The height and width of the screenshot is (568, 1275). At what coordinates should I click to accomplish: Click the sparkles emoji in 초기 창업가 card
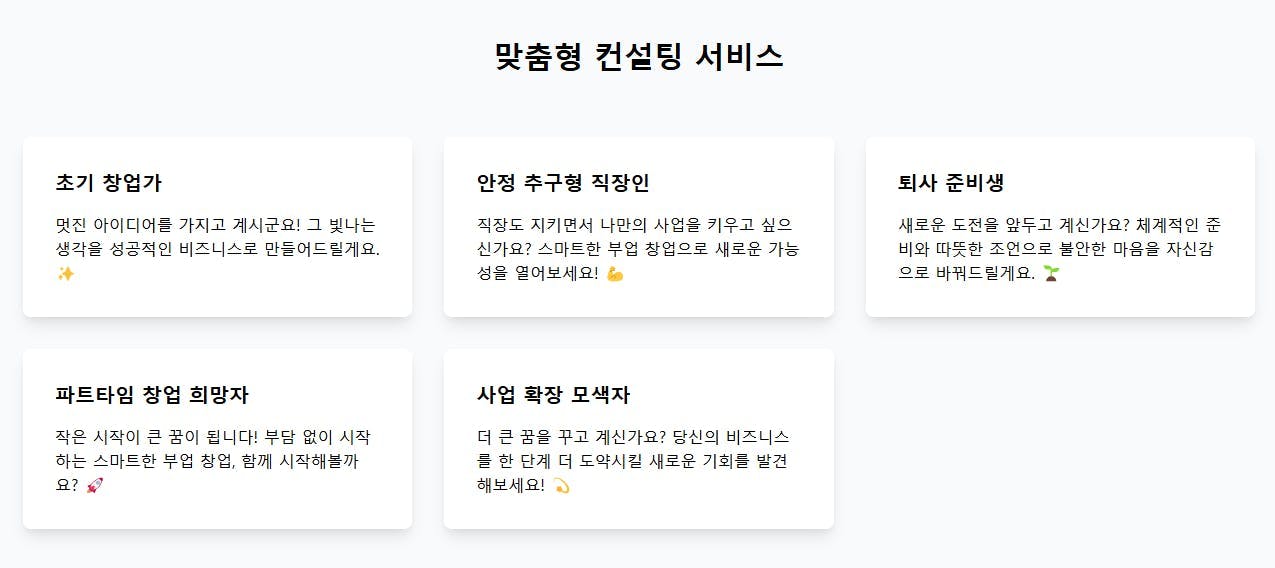tap(66, 273)
